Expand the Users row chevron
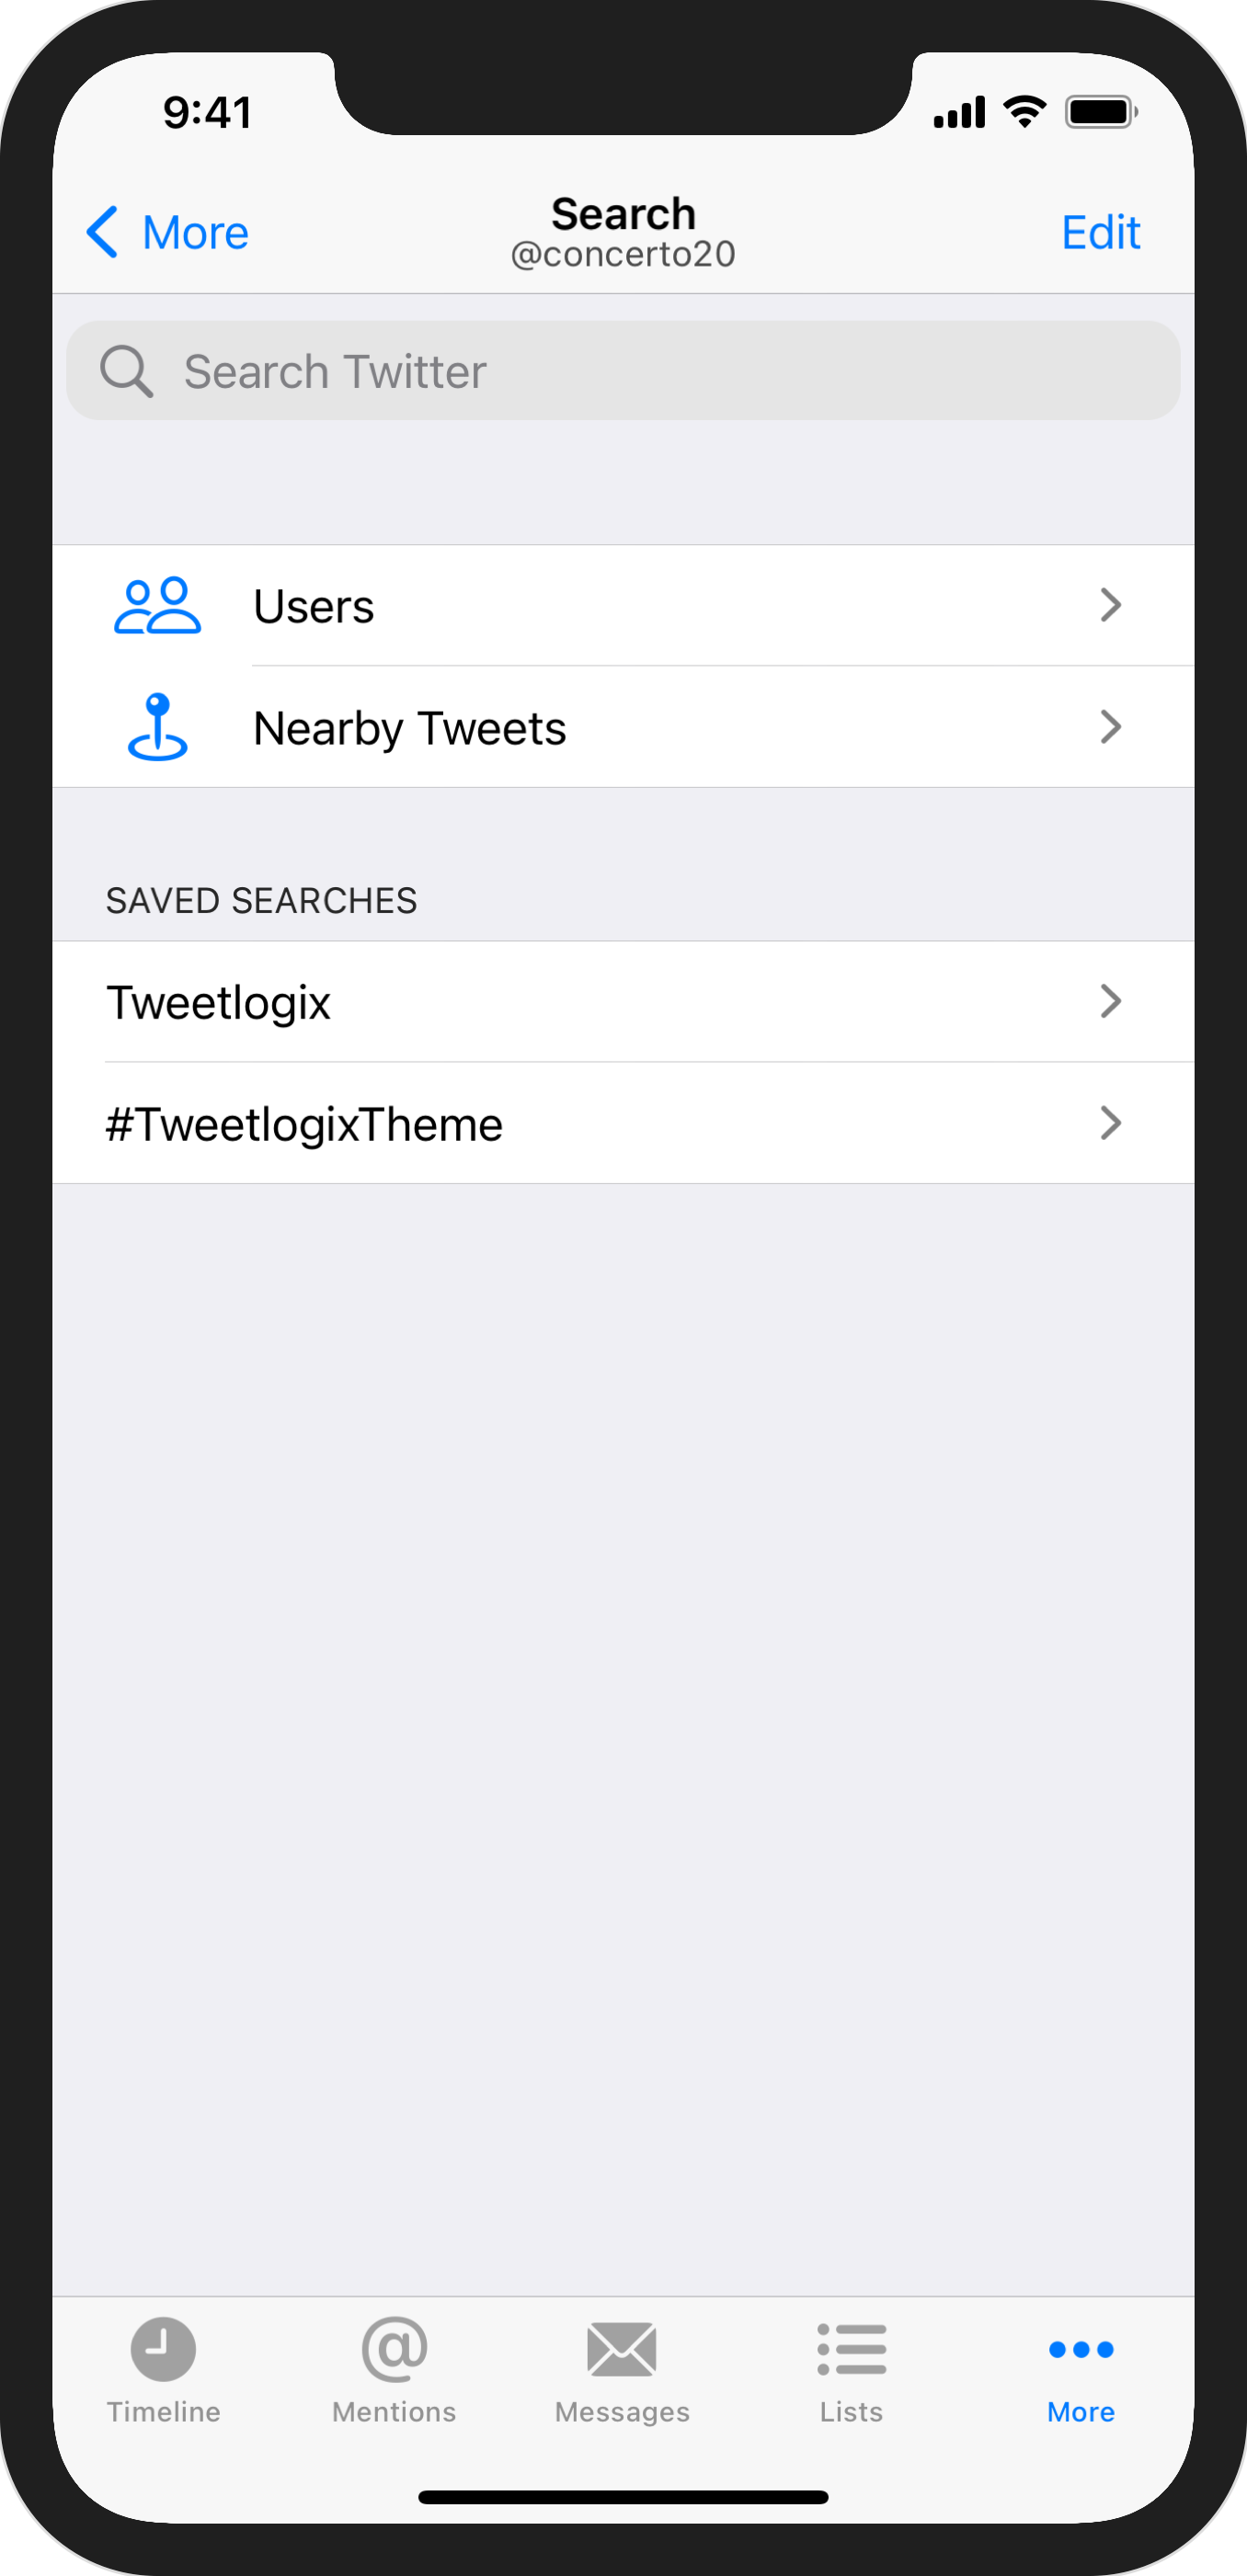This screenshot has height=2576, width=1247. click(1110, 605)
